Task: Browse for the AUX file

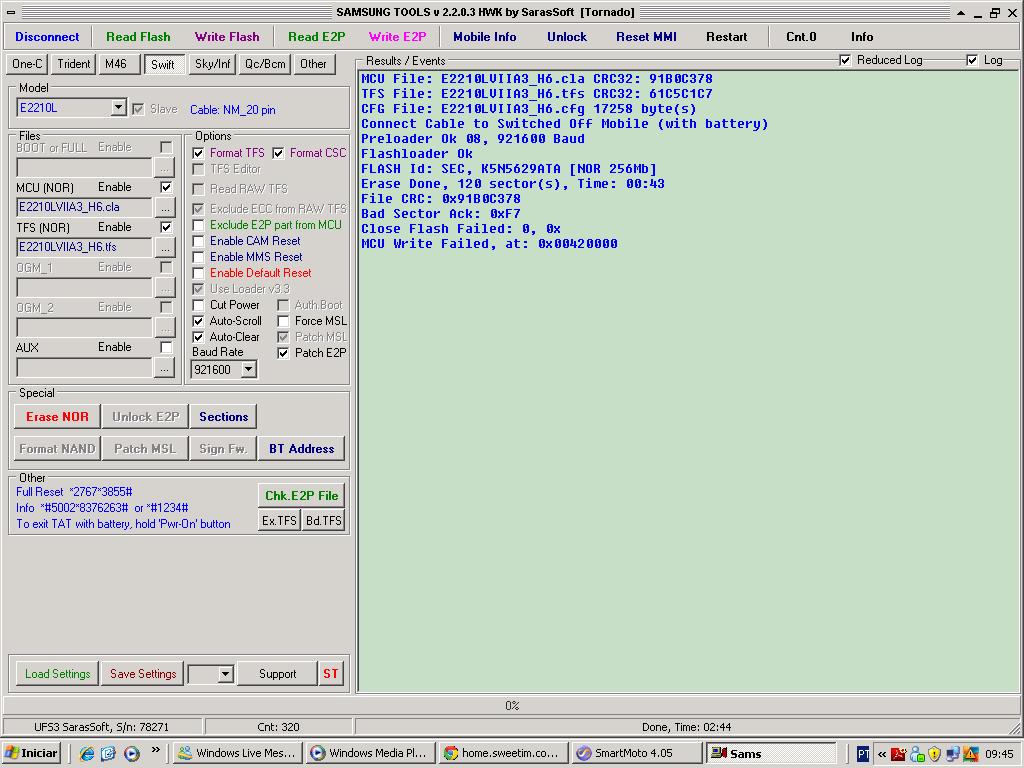Action: (165, 368)
